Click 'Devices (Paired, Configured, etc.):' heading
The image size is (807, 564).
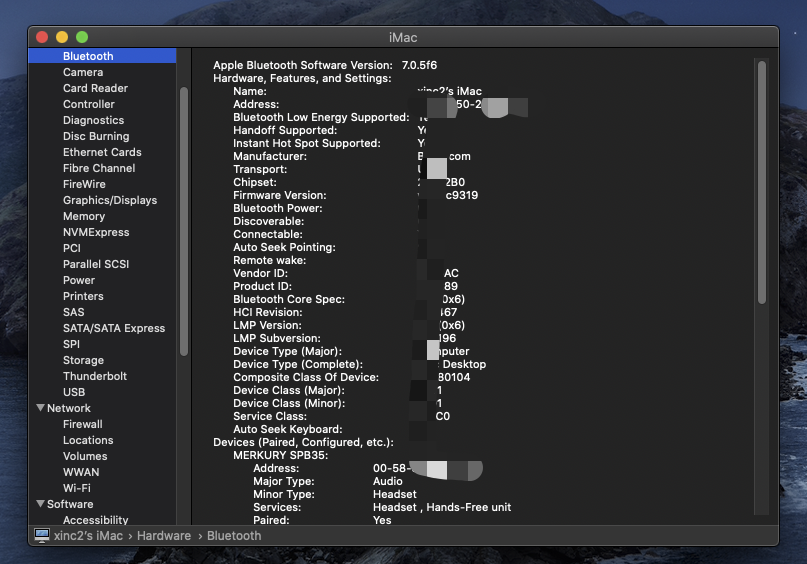point(303,443)
